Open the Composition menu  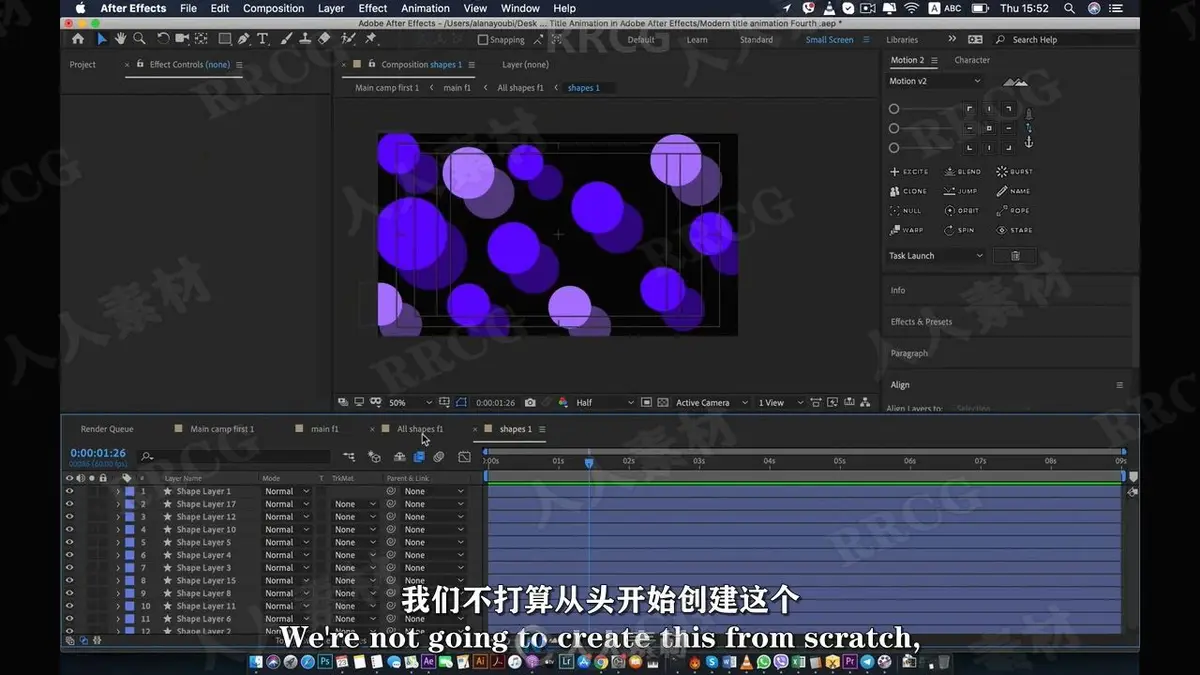273,8
